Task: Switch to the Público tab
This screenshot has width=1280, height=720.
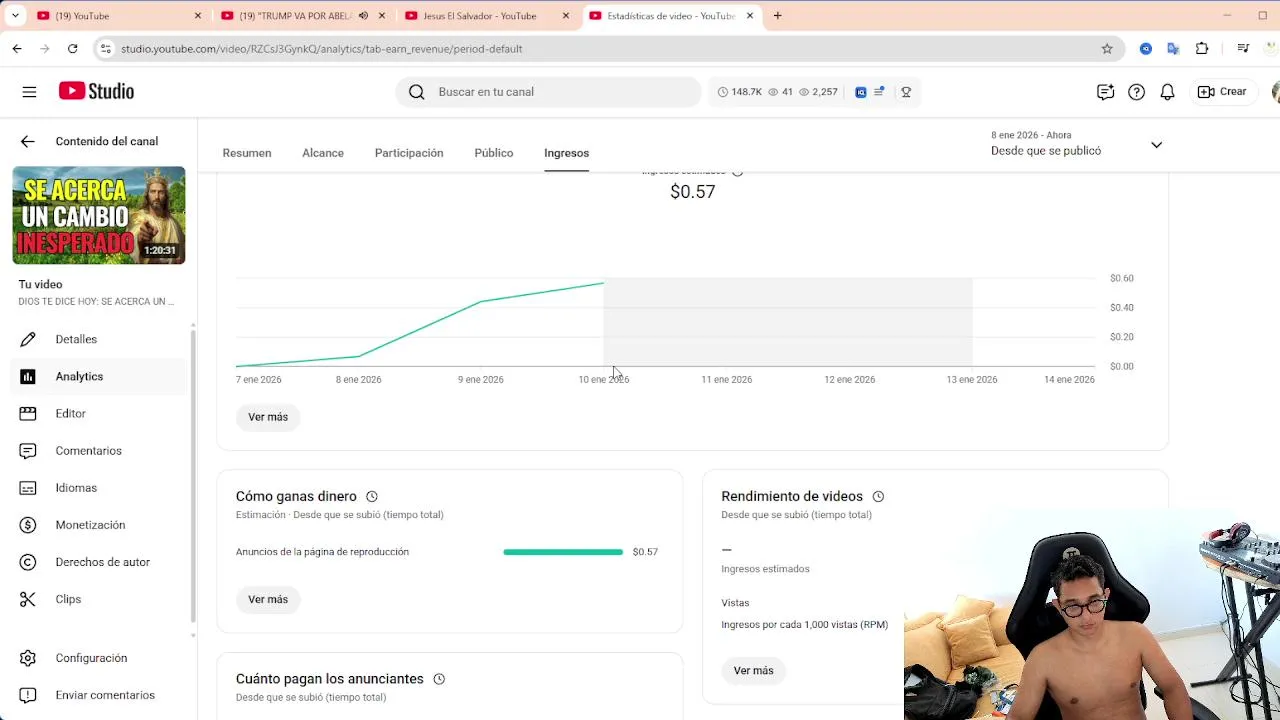Action: pyautogui.click(x=494, y=153)
